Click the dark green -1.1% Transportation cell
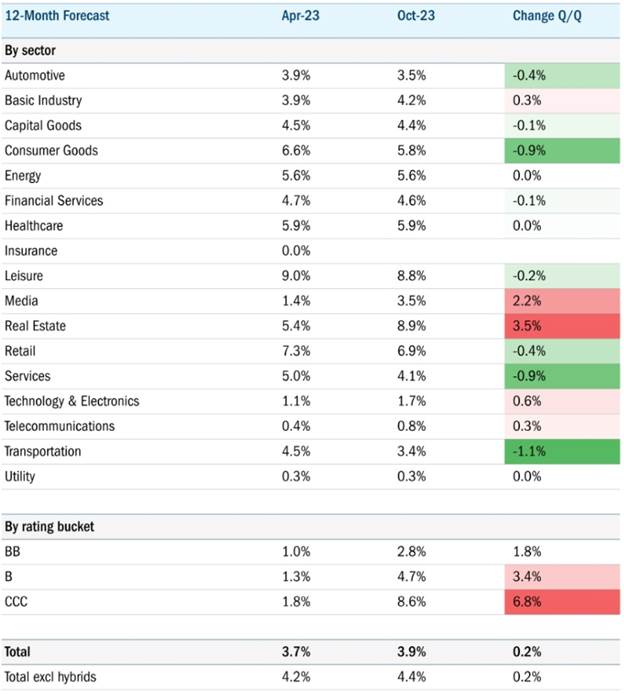The image size is (624, 695). point(562,452)
